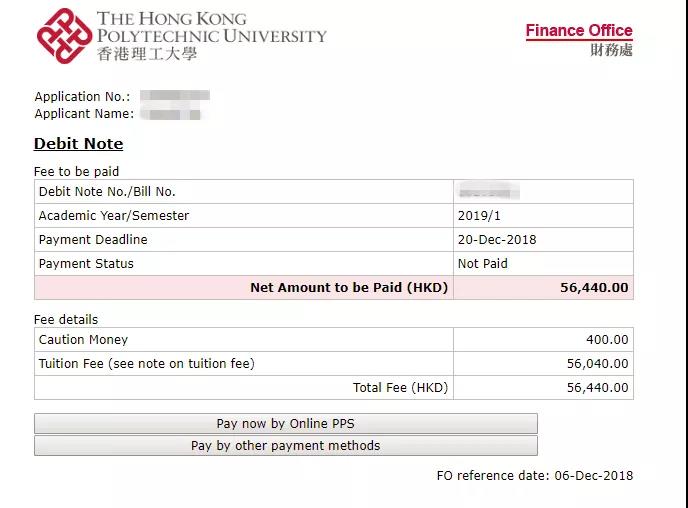The image size is (688, 508).
Task: Click the Caution Money amount 400.00
Action: pyautogui.click(x=607, y=340)
